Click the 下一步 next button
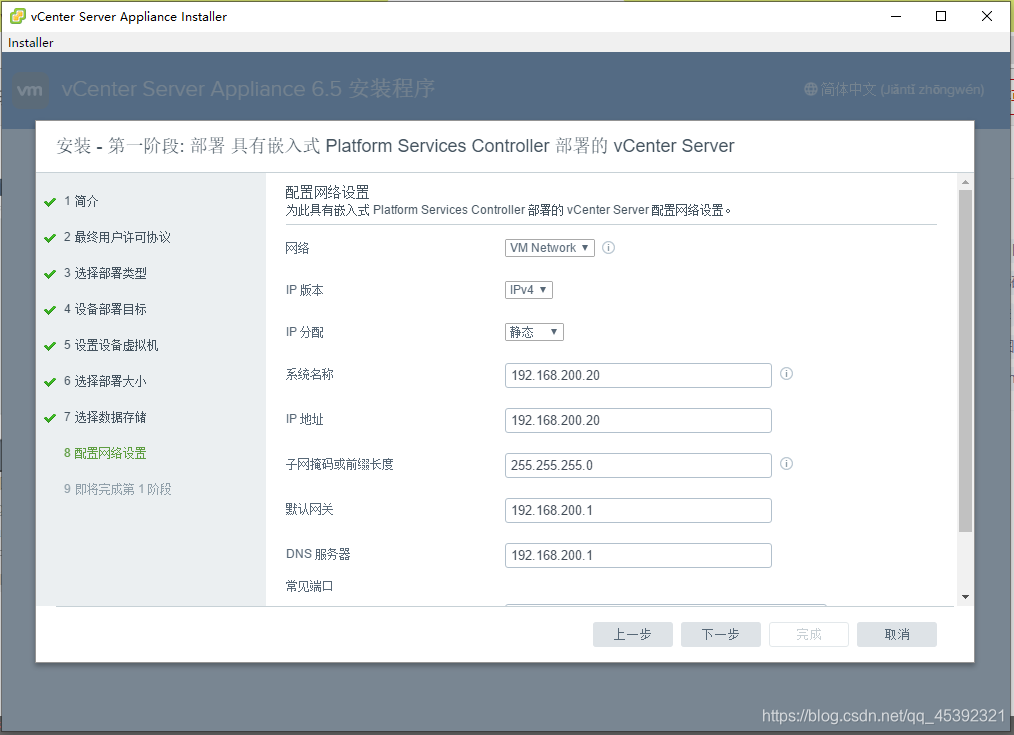The width and height of the screenshot is (1014, 735). pos(720,634)
